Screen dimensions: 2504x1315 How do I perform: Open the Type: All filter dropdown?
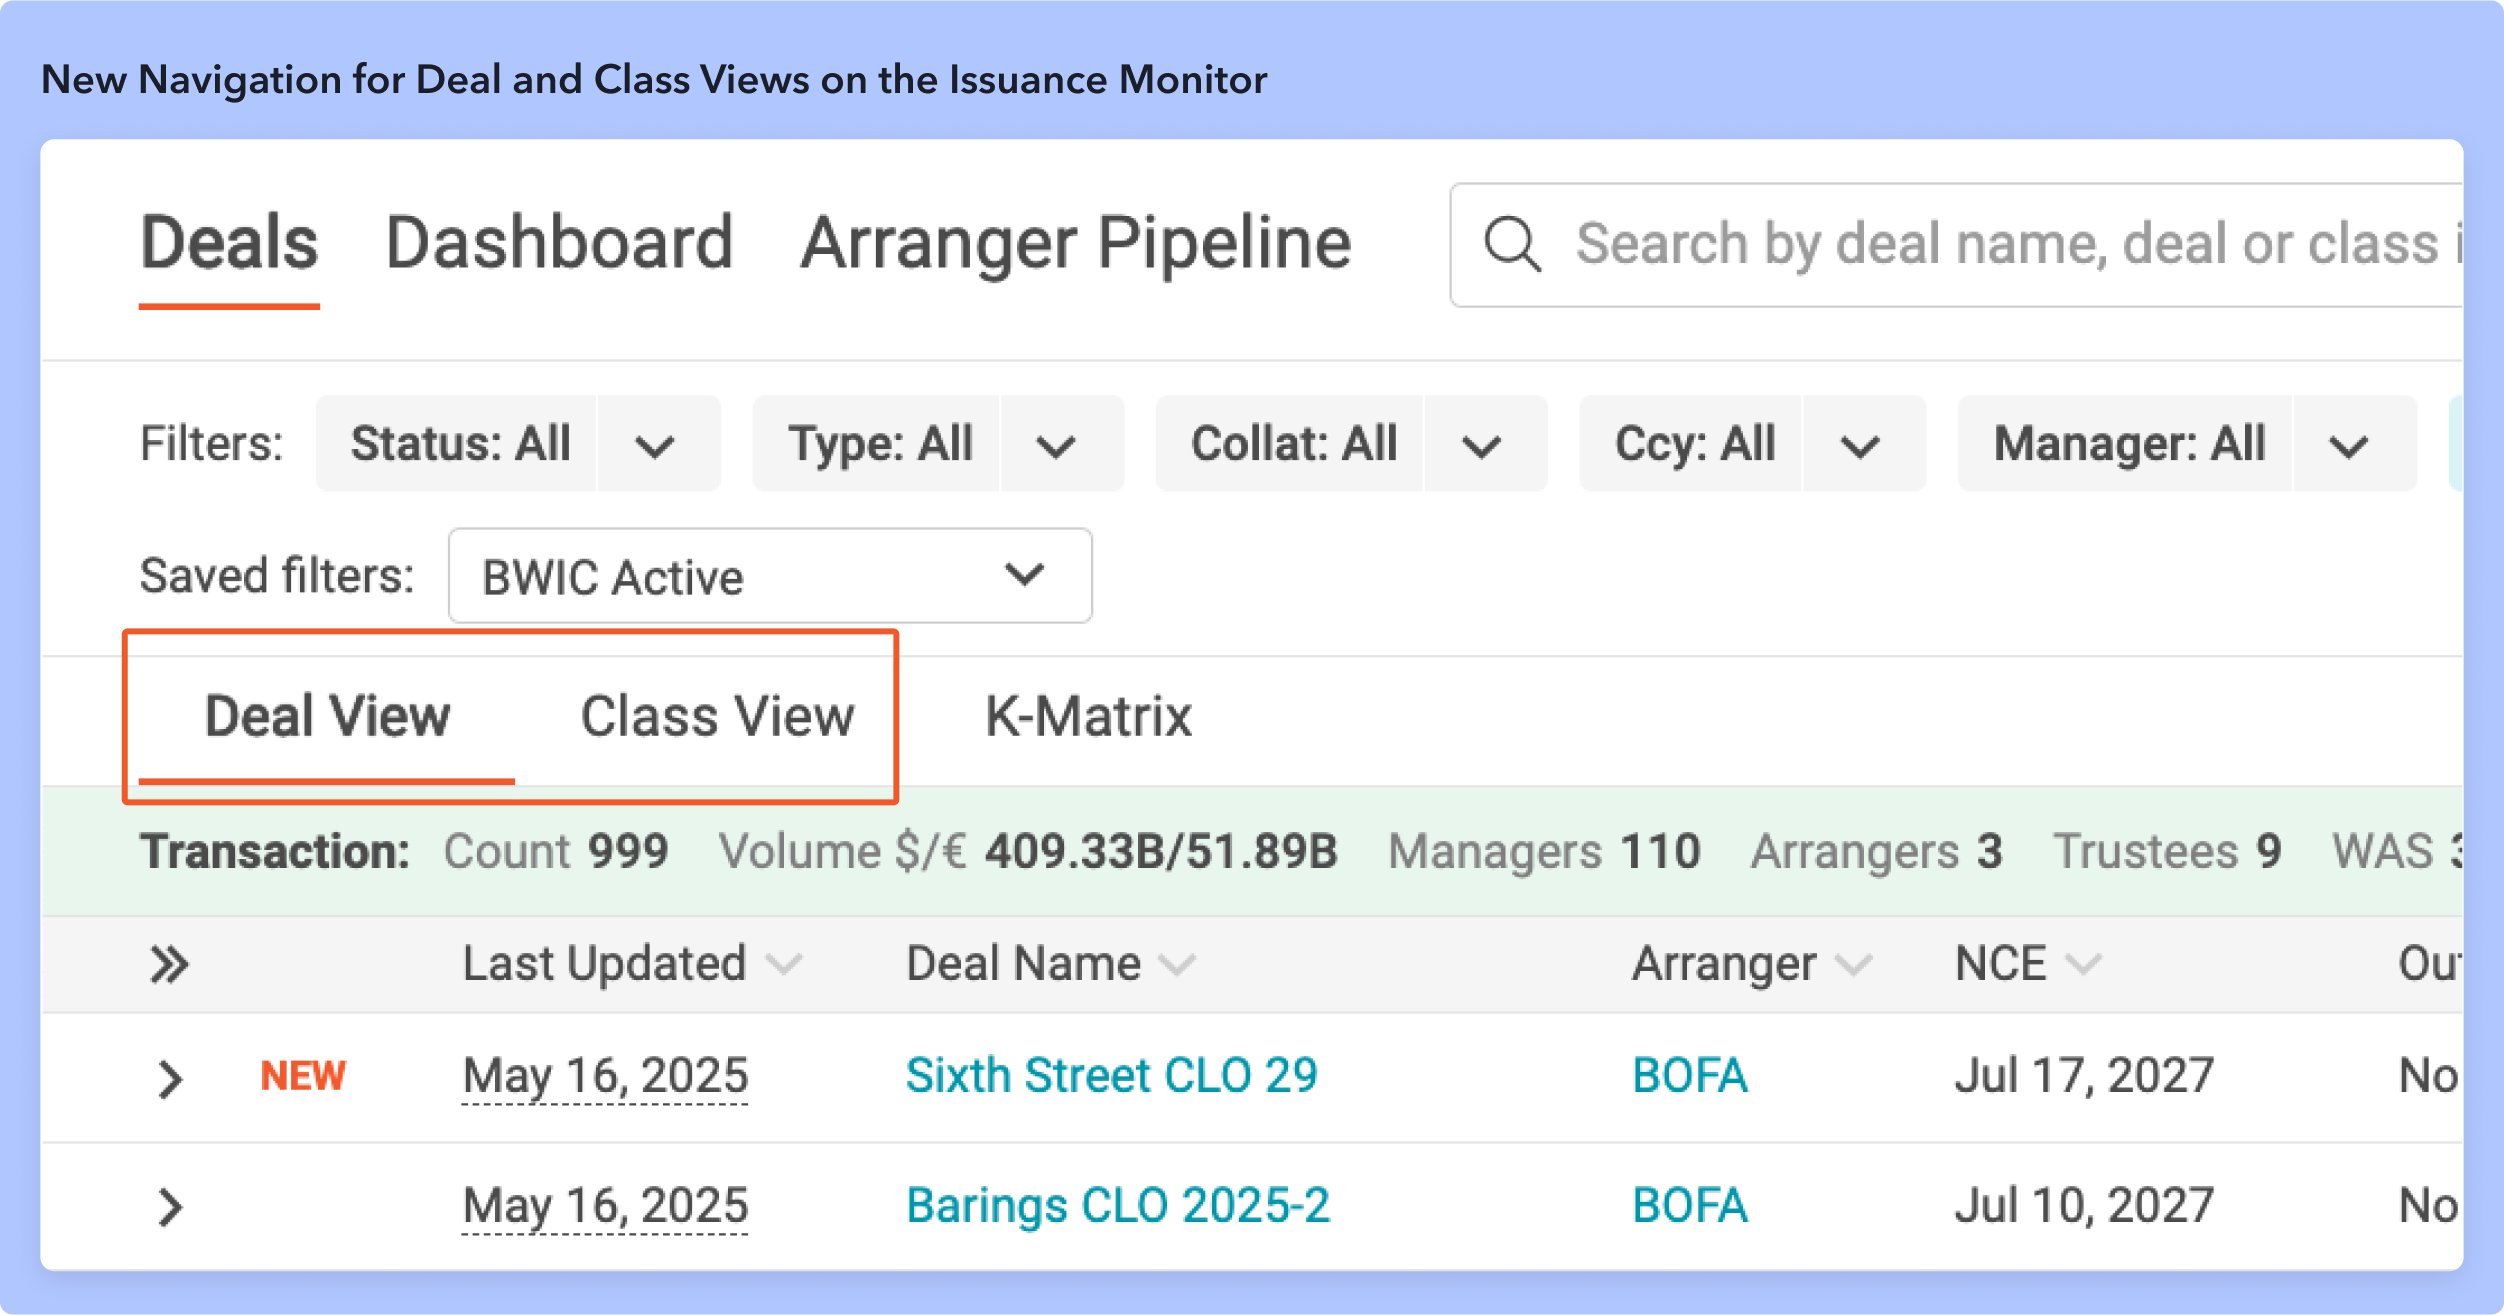(x=1056, y=444)
